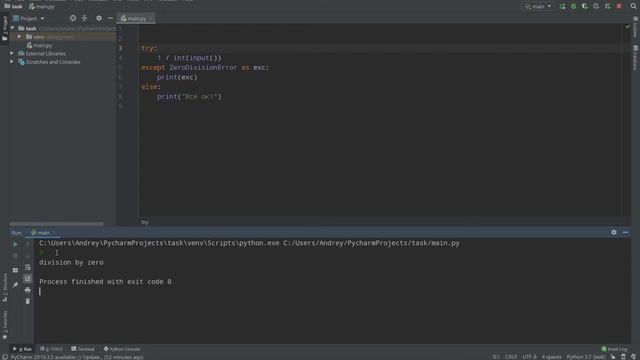Screen dimensions: 640x360
Task: Select Scratches and Consoles item
Action: [x=49, y=62]
